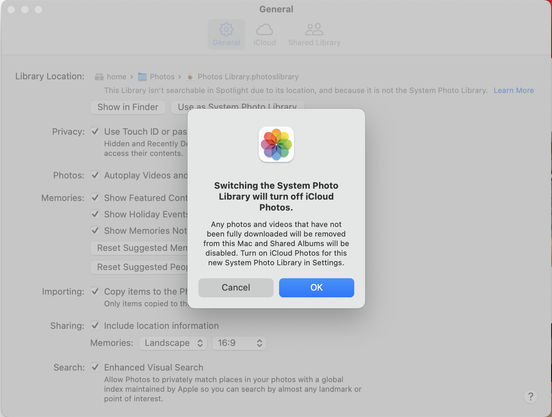The width and height of the screenshot is (552, 417).
Task: Click the Photos app icon in dialog
Action: 276,144
